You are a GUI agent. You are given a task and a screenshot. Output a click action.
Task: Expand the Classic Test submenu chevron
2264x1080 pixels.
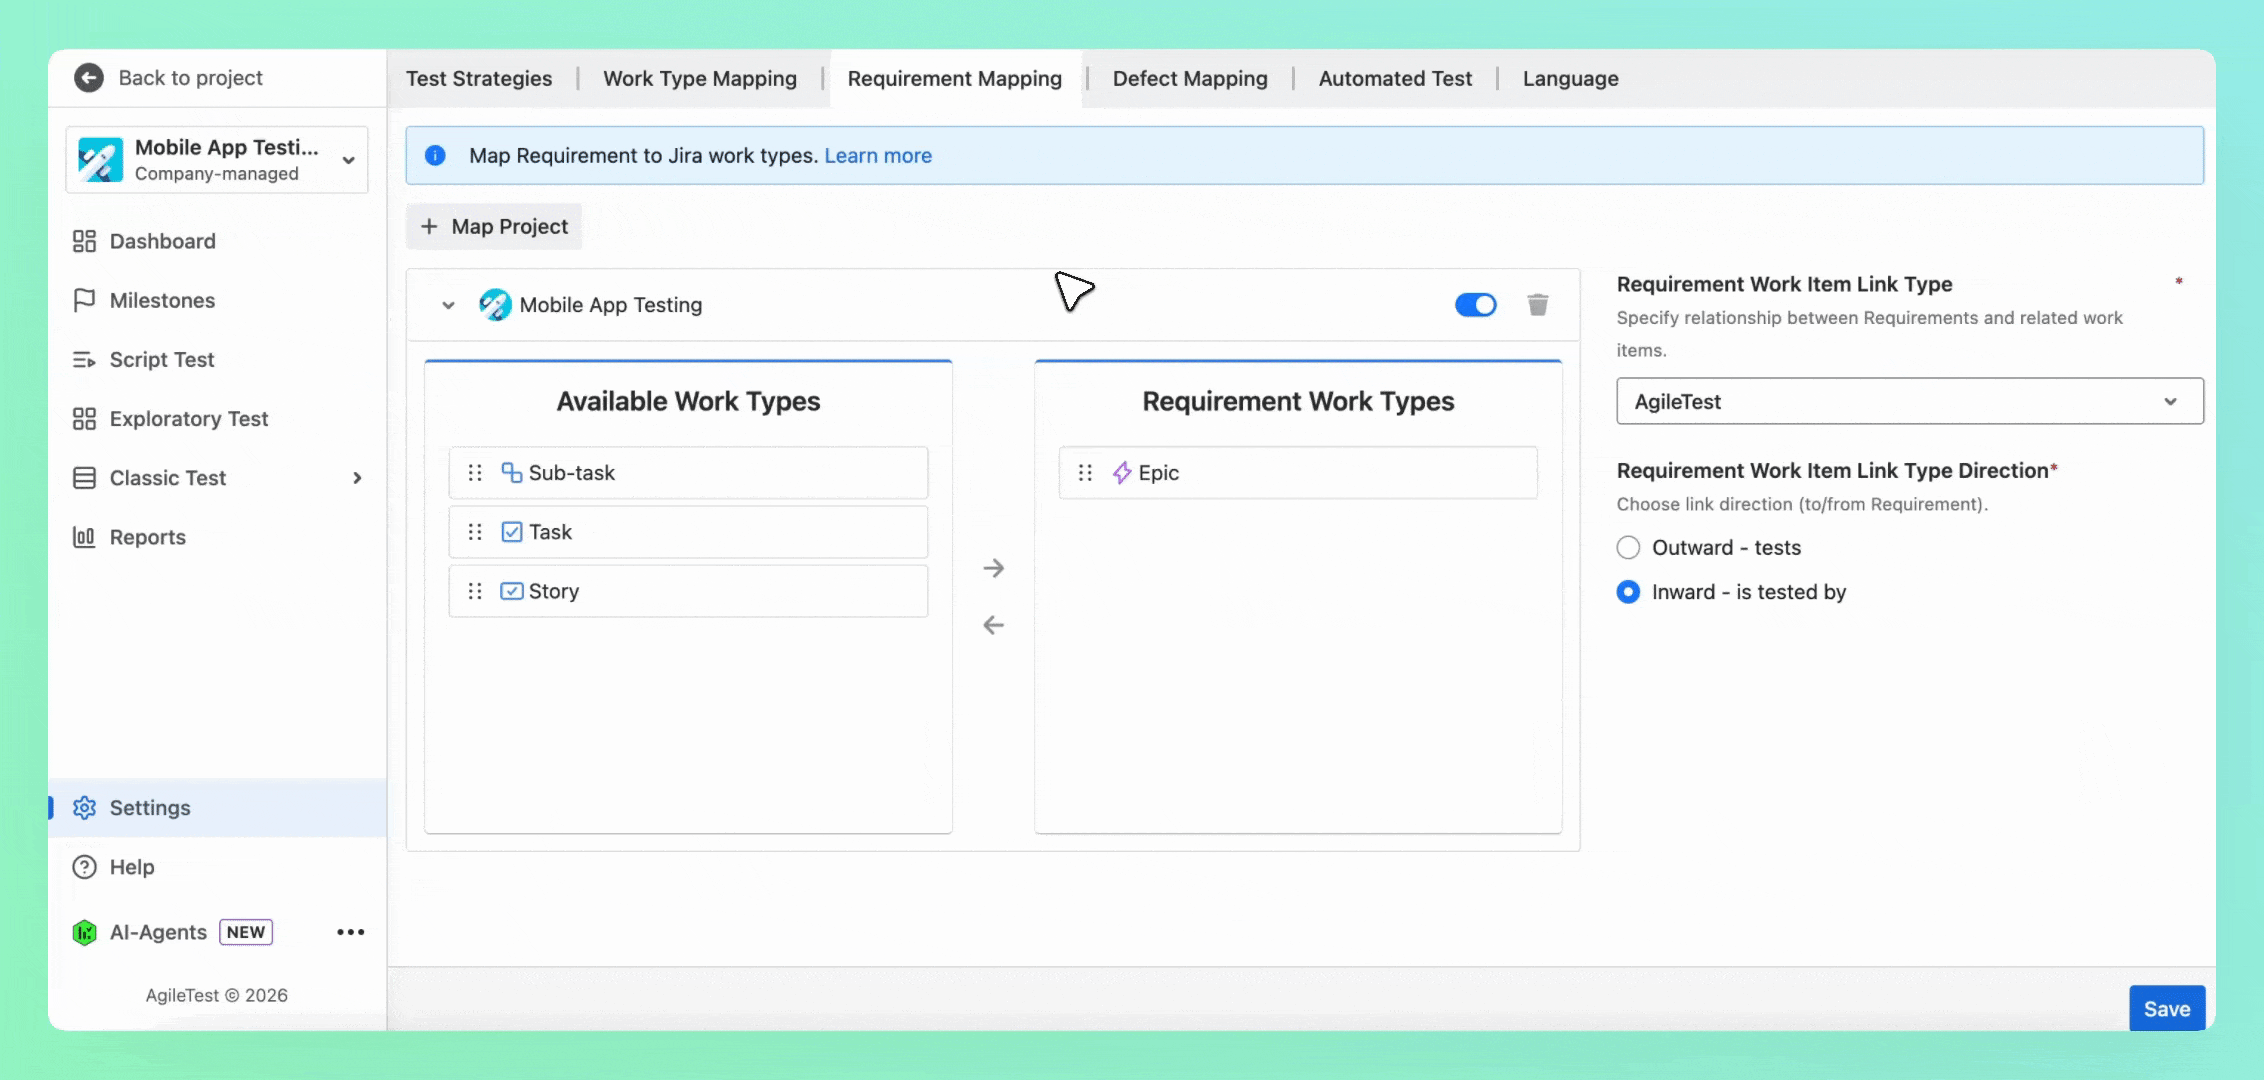[x=357, y=478]
